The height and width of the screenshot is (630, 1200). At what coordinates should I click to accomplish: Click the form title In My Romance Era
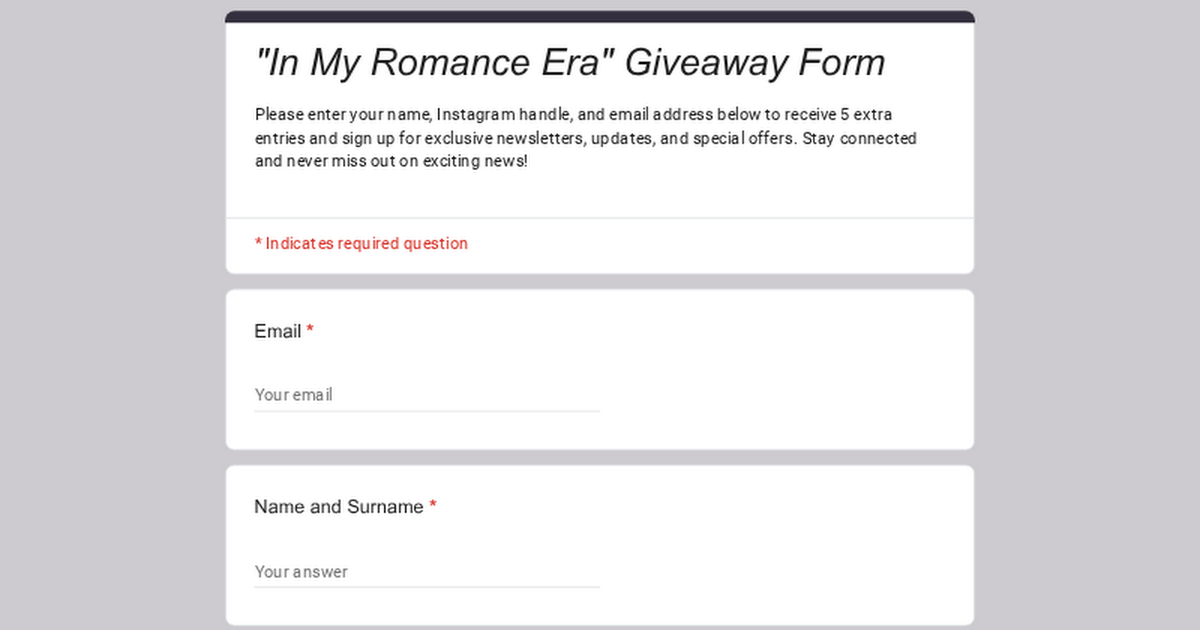coord(570,62)
